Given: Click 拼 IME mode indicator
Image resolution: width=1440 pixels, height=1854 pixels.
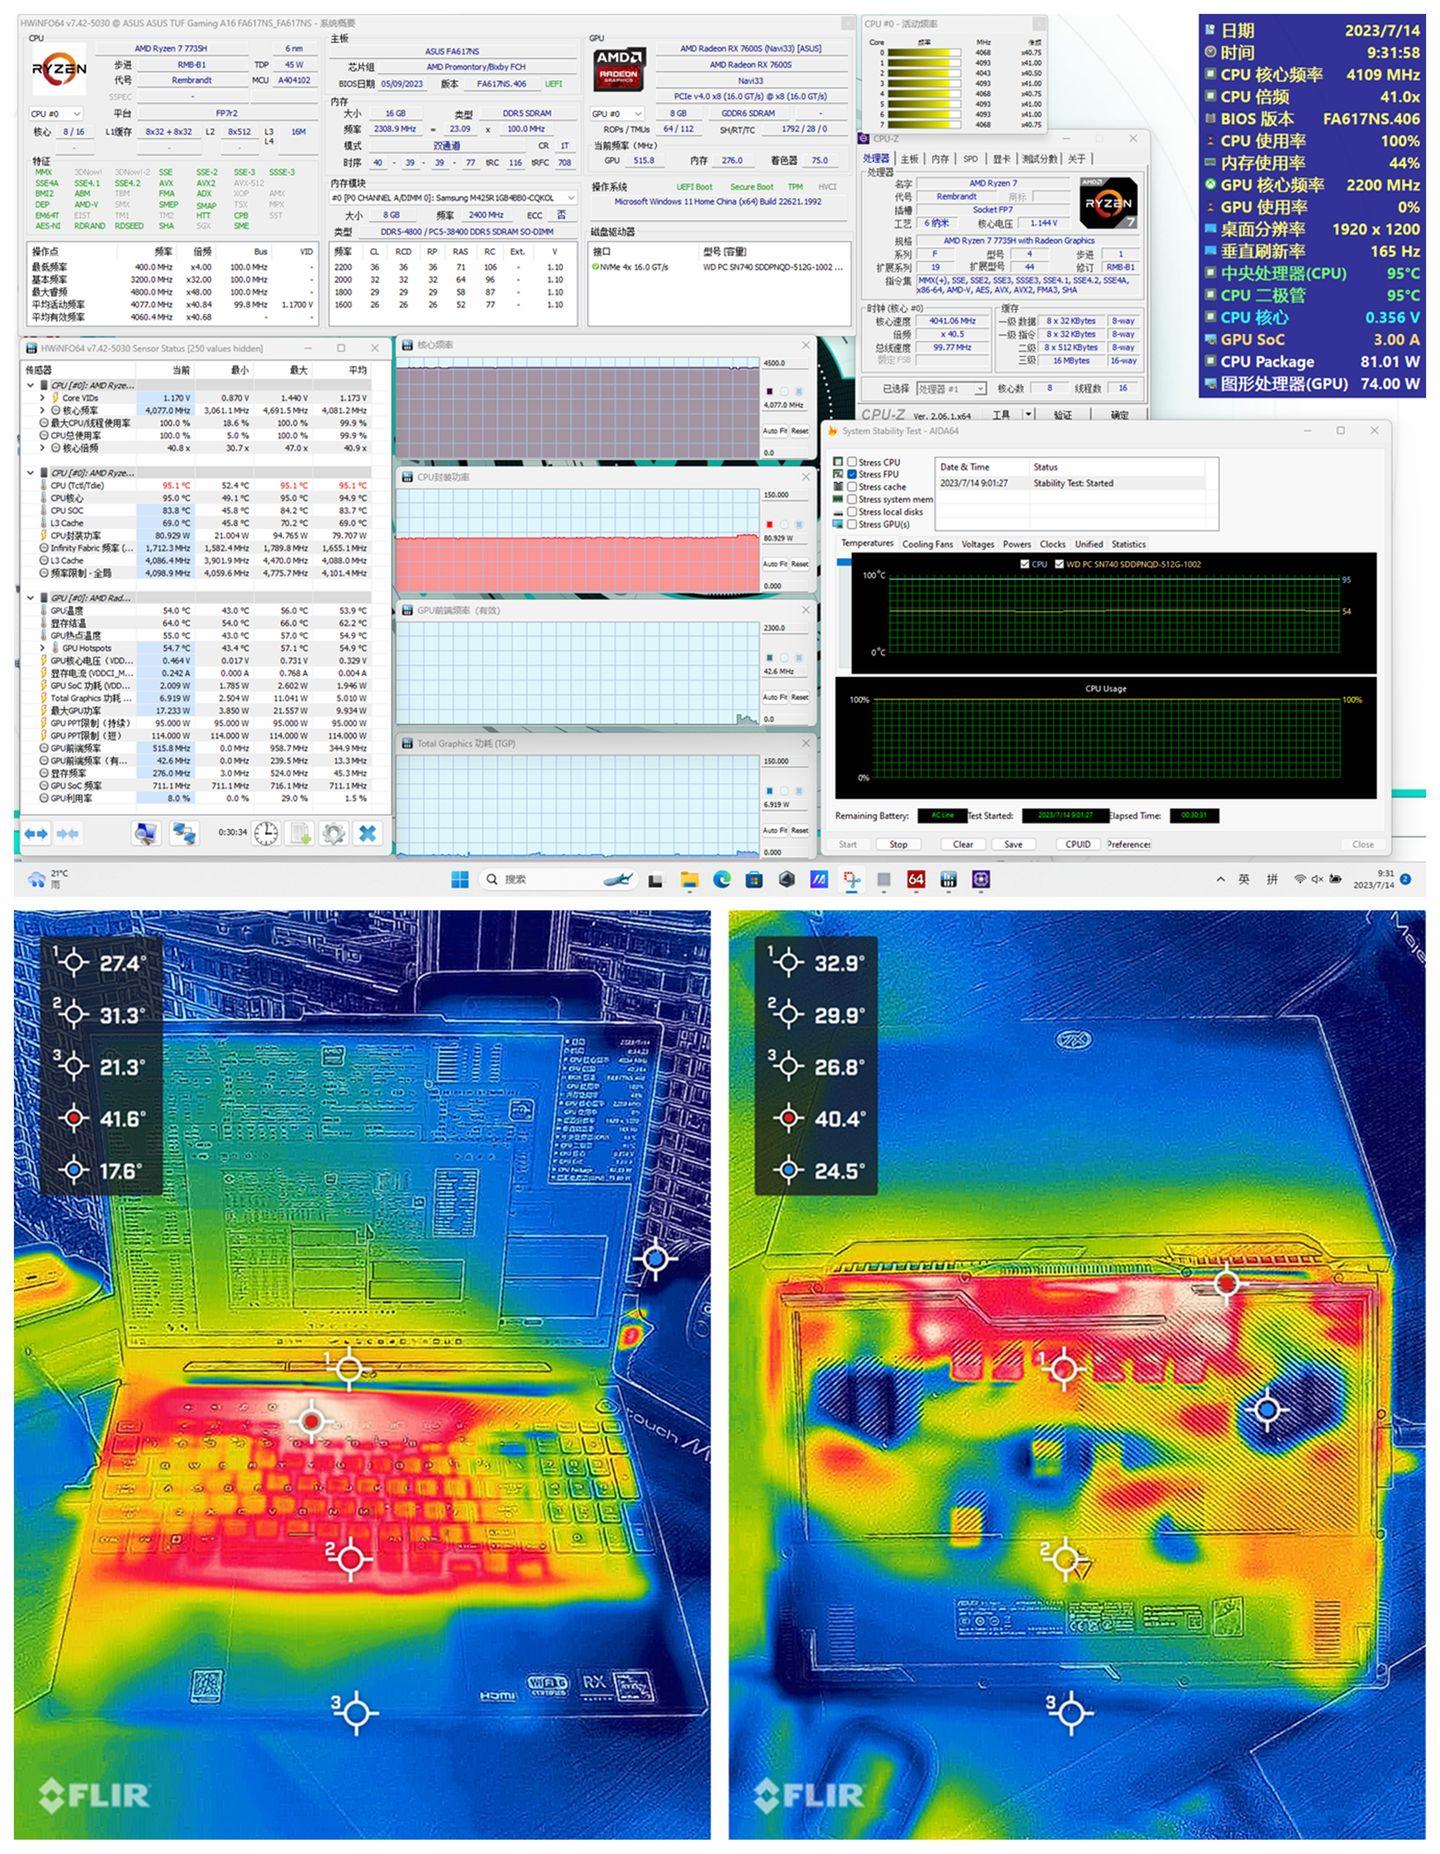Looking at the screenshot, I should click(x=1272, y=879).
